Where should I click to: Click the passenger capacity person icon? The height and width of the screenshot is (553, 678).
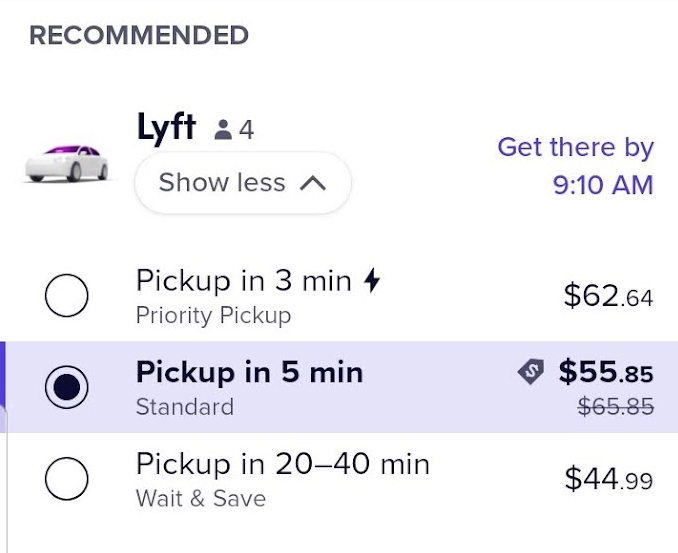pos(223,130)
